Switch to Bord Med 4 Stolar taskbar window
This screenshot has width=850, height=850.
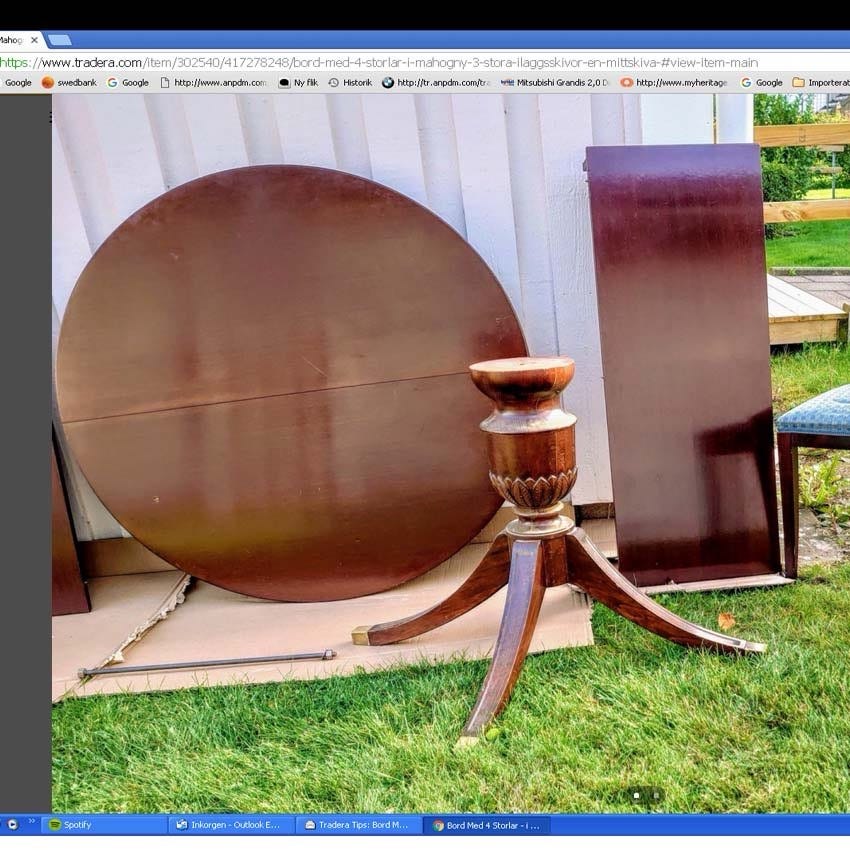click(x=486, y=825)
